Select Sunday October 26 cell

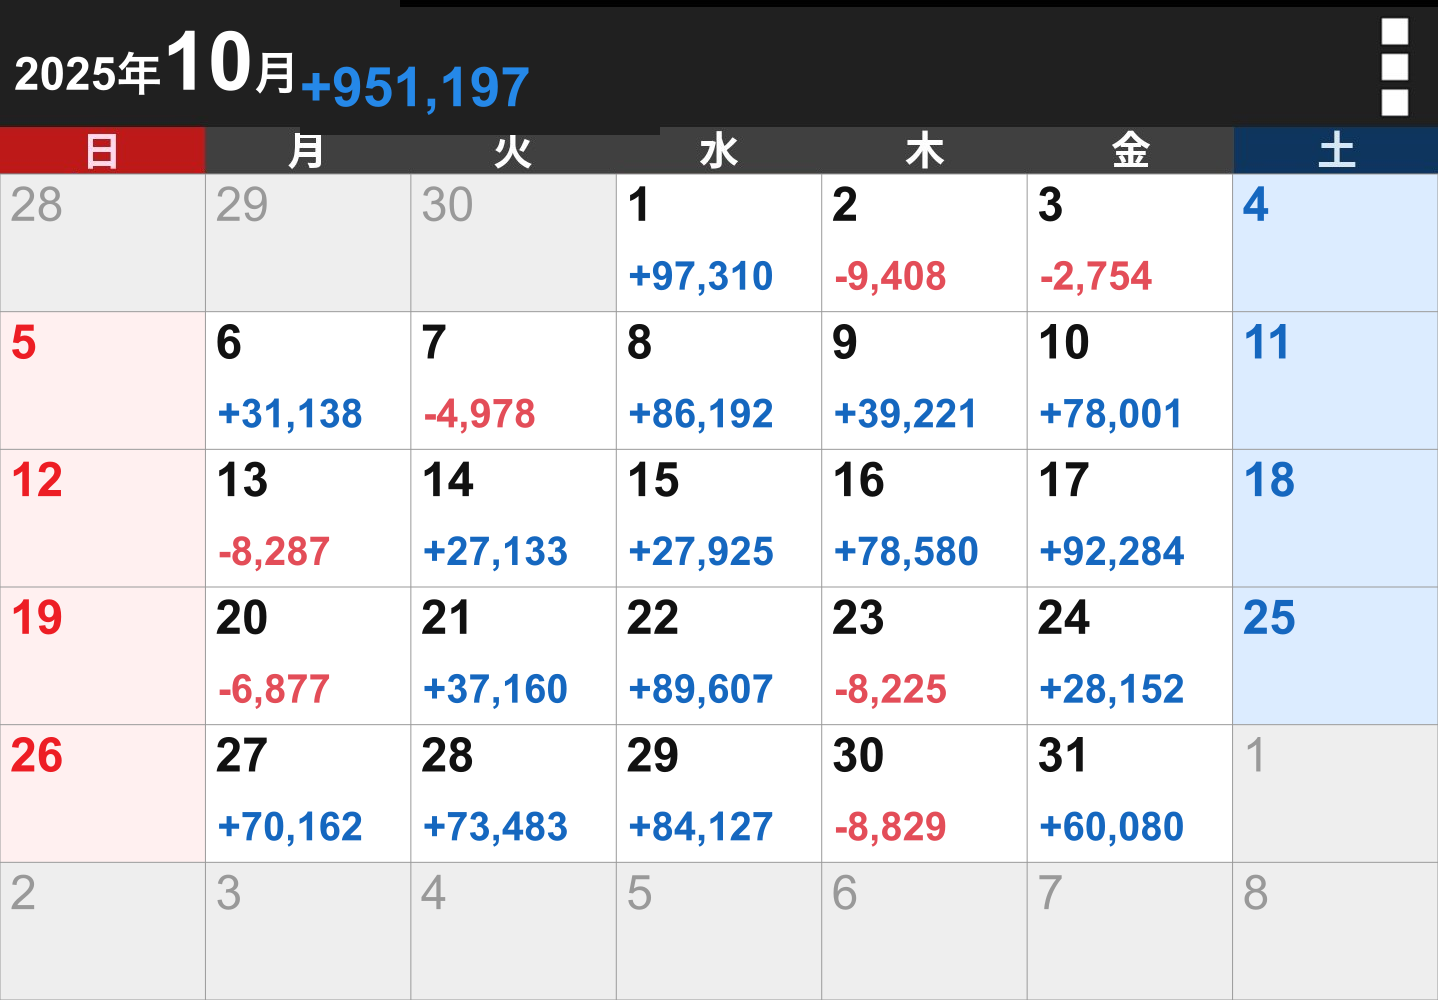click(102, 794)
